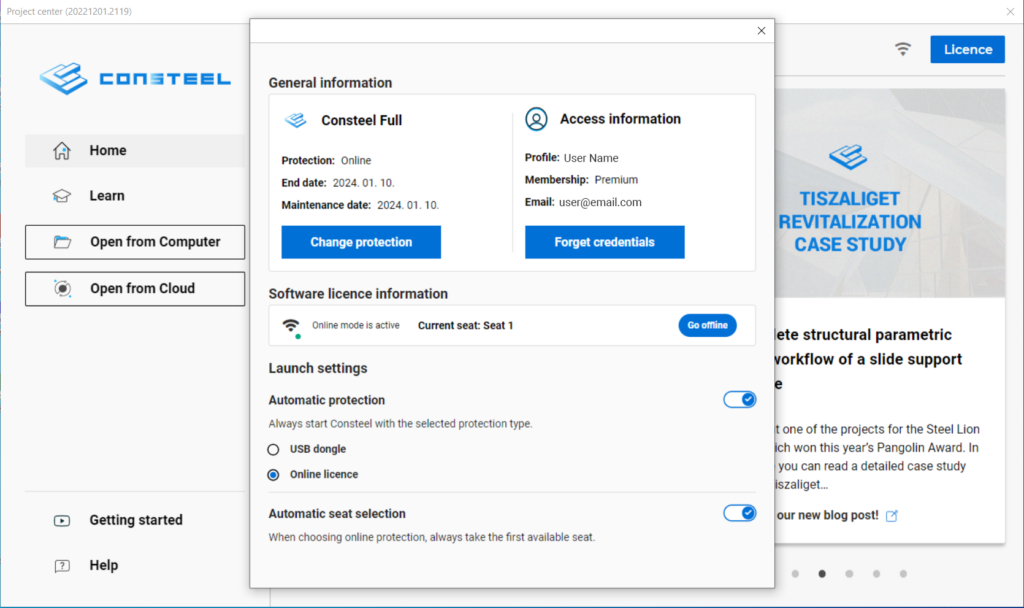Click the folder icon for Open from Computer
This screenshot has height=608, width=1024.
[x=63, y=242]
